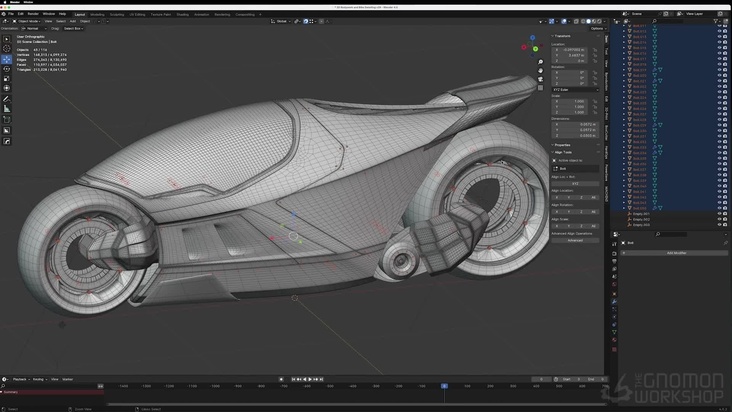Click the green Y axis gizmo ball

tap(535, 49)
